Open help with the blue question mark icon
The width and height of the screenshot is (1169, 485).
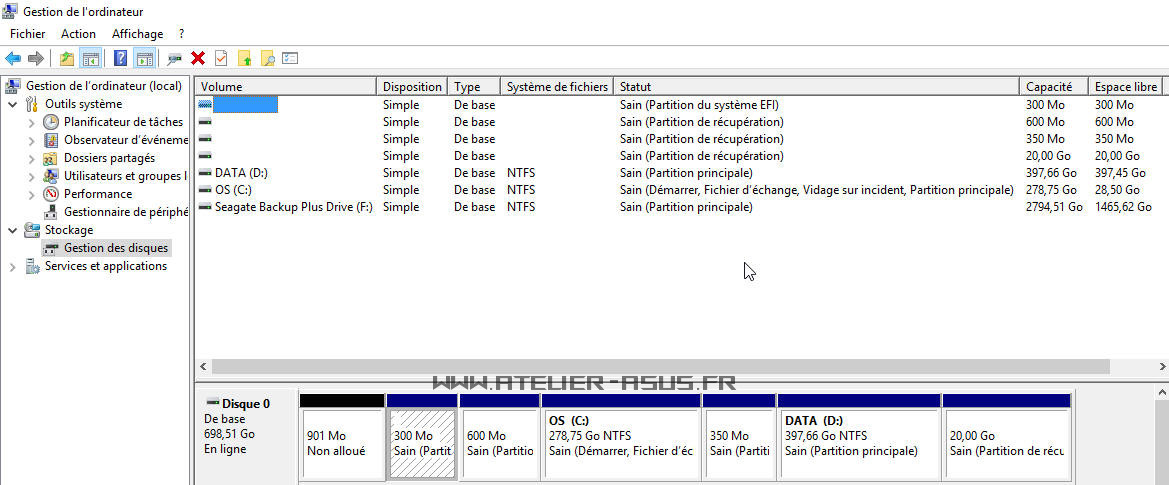coord(120,59)
